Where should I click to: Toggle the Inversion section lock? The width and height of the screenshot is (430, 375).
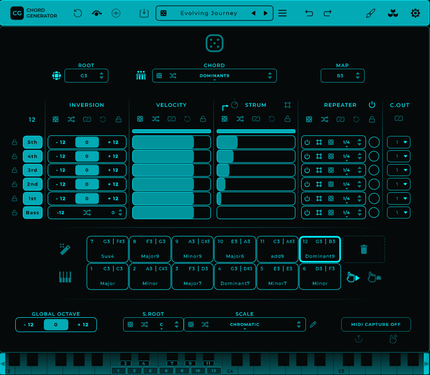point(118,119)
